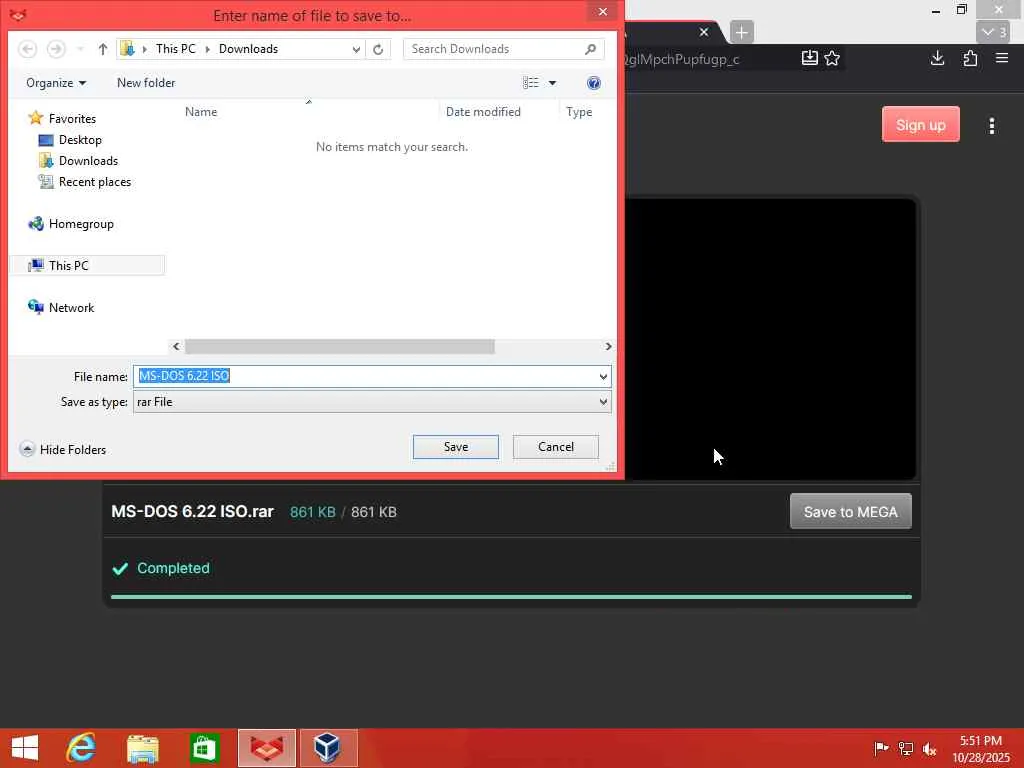Close the current browser tab

(x=703, y=32)
